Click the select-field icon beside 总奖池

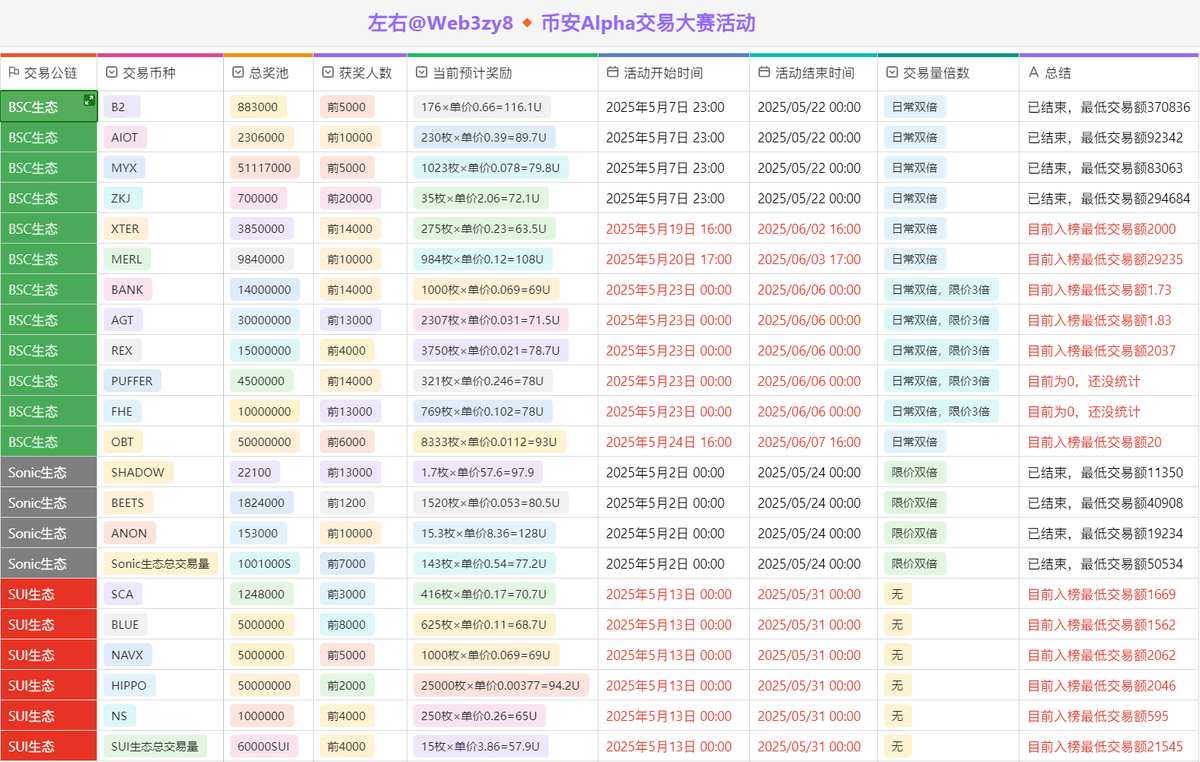click(238, 73)
